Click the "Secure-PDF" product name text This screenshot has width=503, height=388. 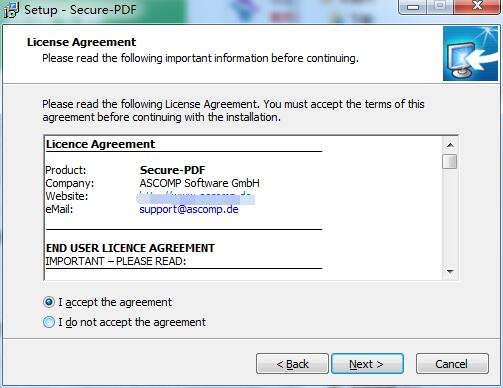(x=173, y=170)
